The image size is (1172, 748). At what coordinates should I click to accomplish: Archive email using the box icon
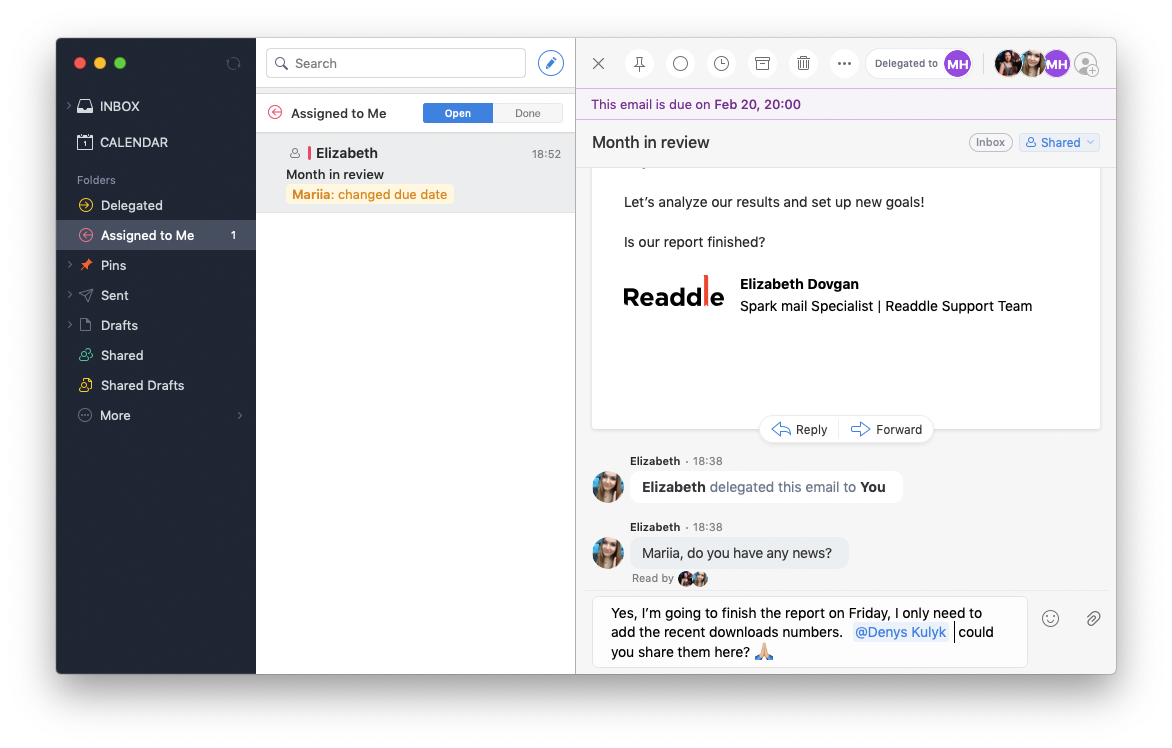pyautogui.click(x=762, y=64)
